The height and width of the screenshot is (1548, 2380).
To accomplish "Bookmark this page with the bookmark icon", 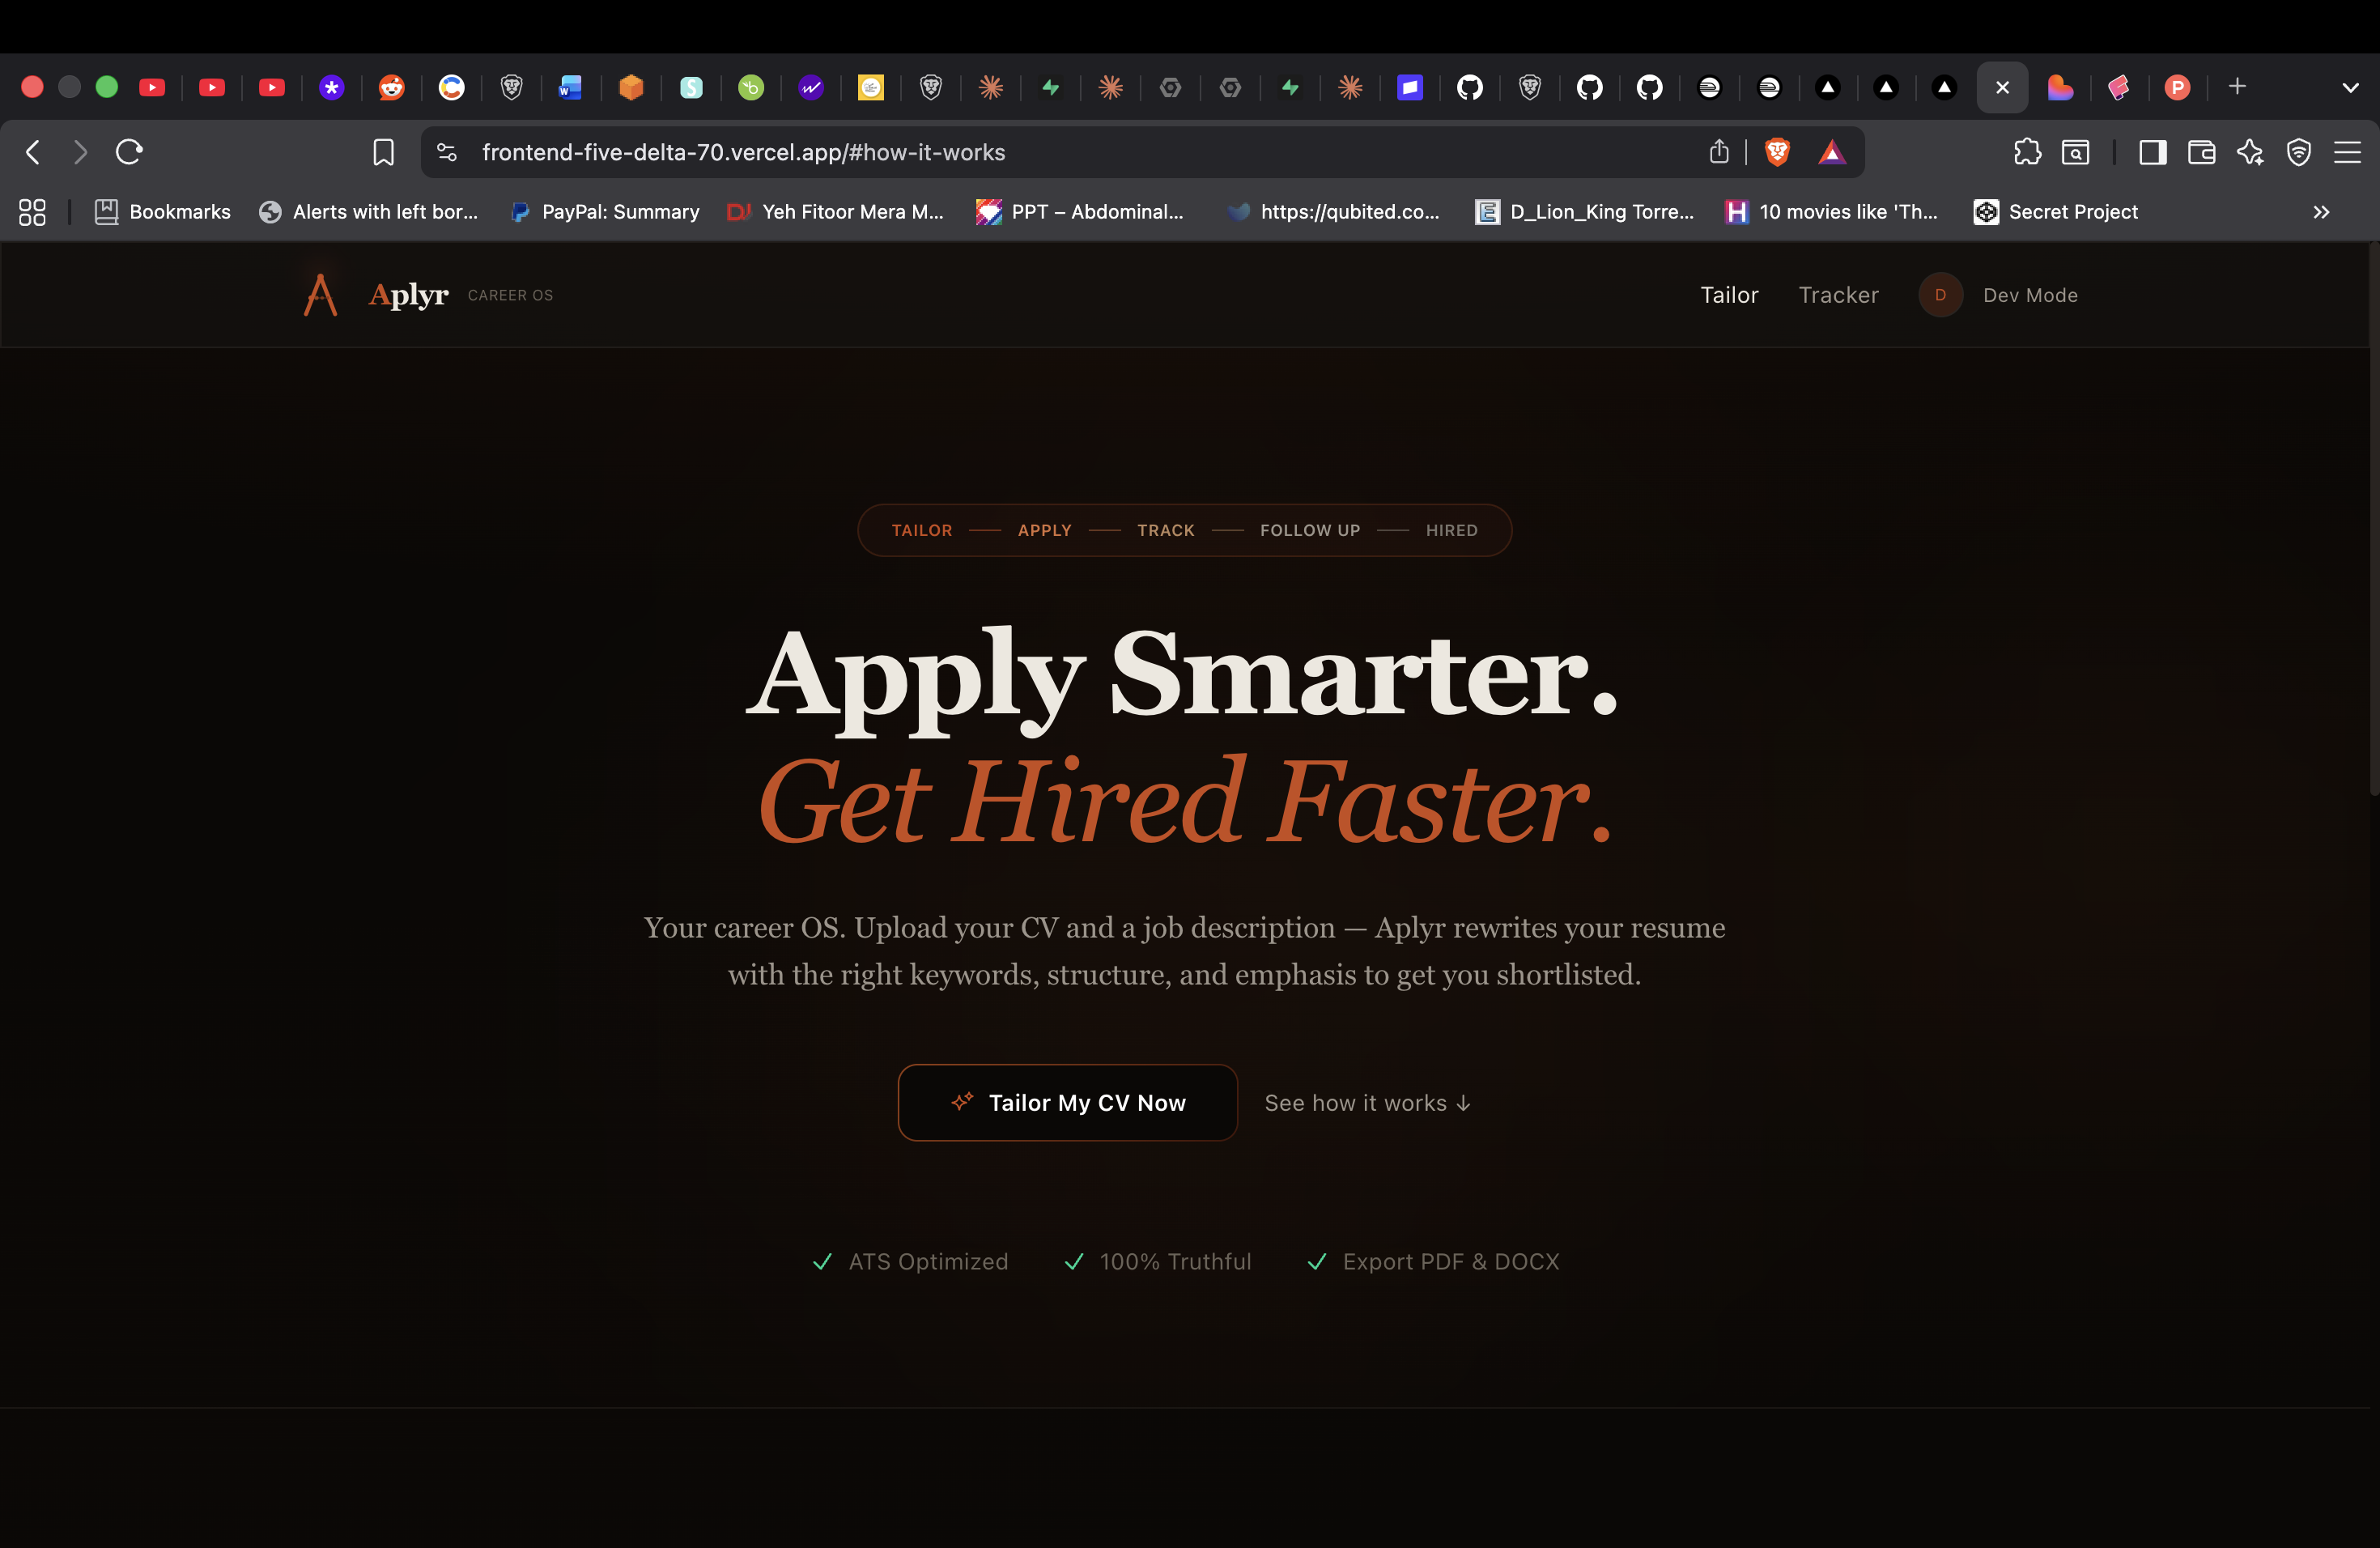I will click(x=383, y=152).
